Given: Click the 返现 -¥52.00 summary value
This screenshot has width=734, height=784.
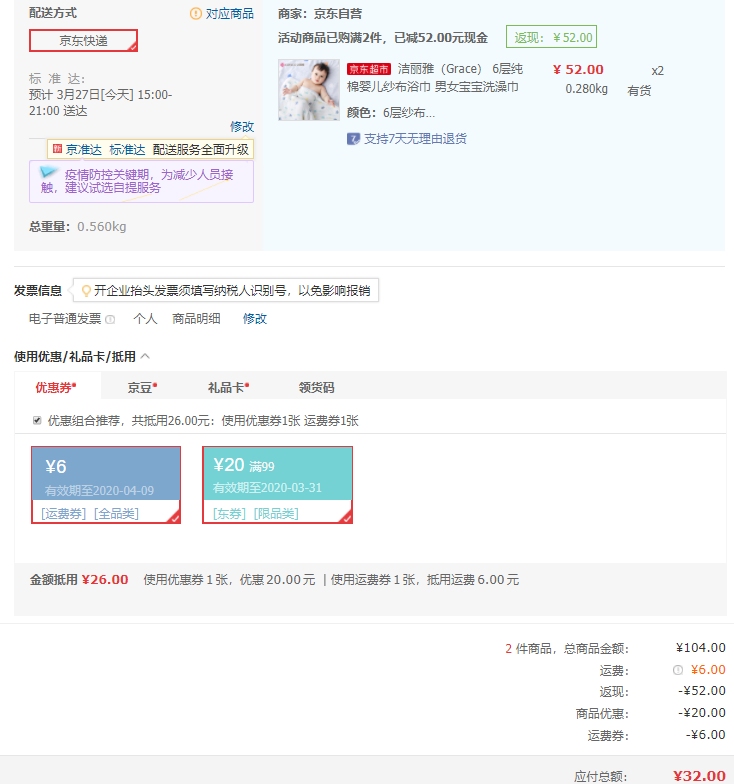Looking at the screenshot, I should 702,691.
